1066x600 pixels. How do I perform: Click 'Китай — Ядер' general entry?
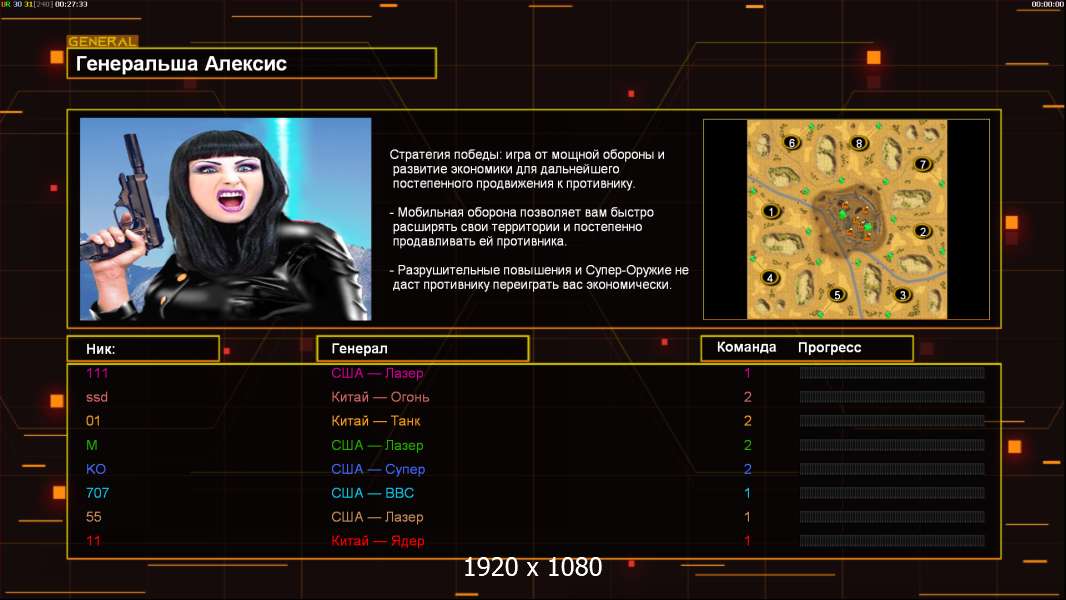pyautogui.click(x=378, y=541)
